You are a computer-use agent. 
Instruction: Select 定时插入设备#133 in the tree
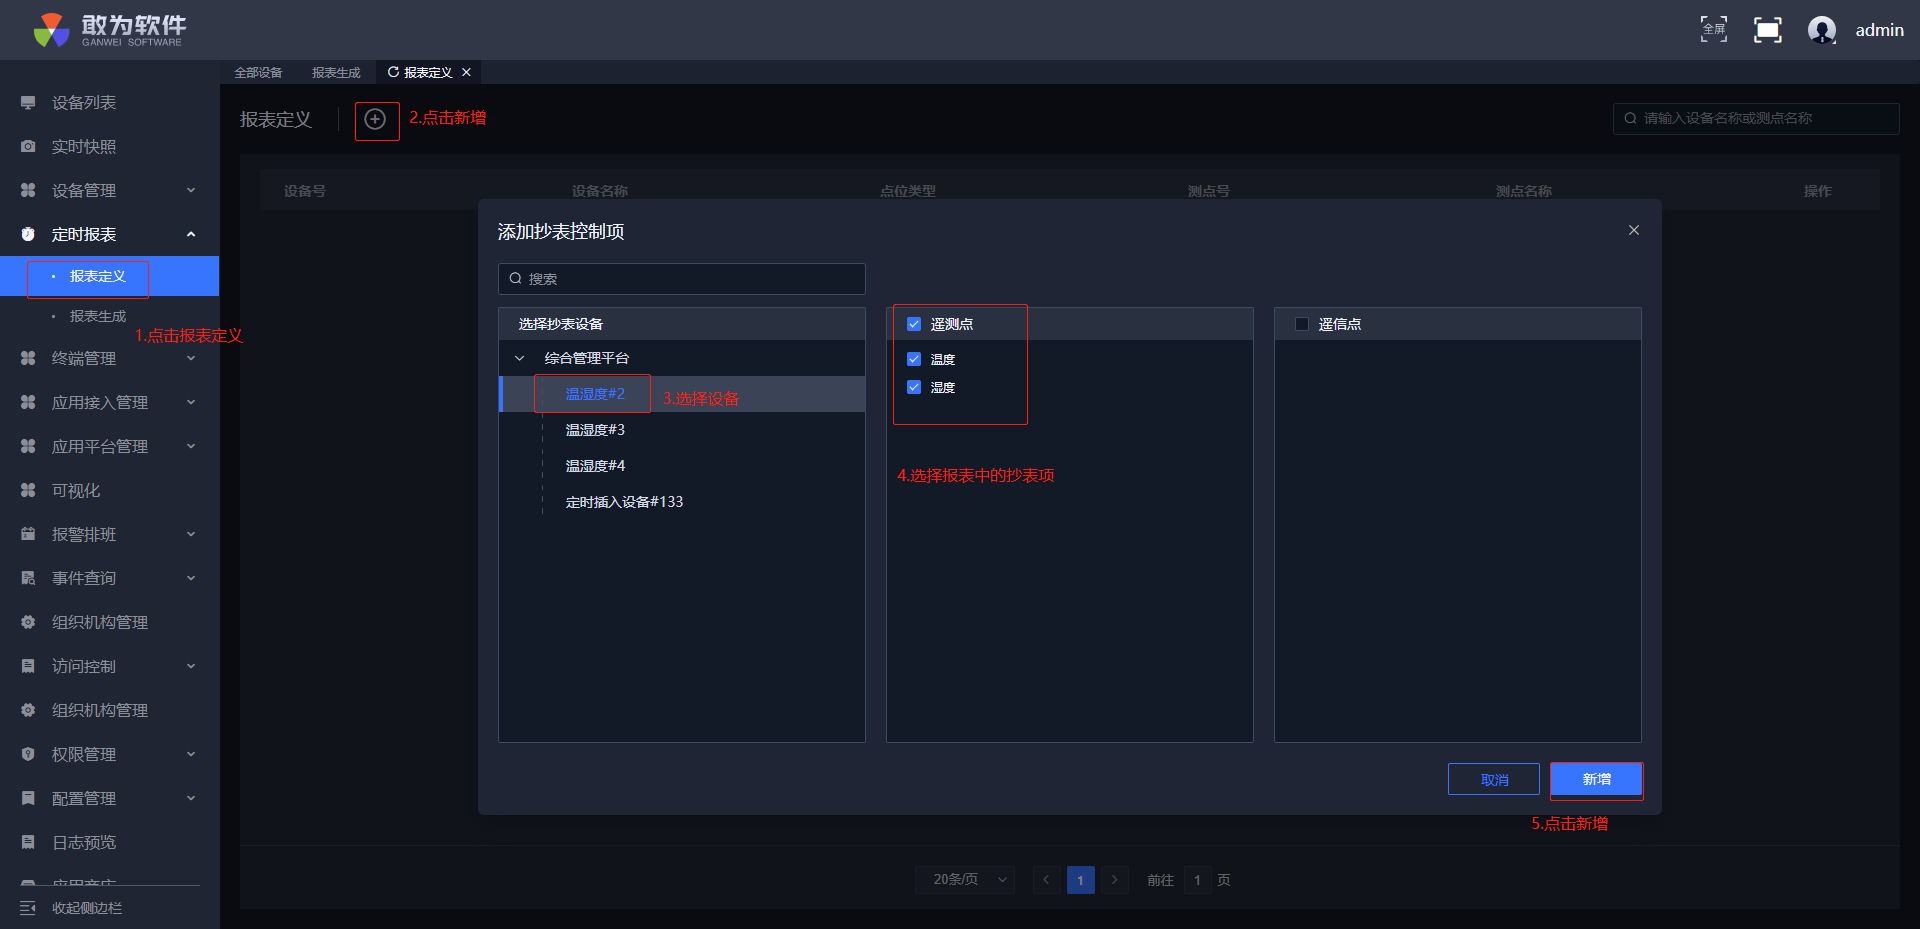624,502
